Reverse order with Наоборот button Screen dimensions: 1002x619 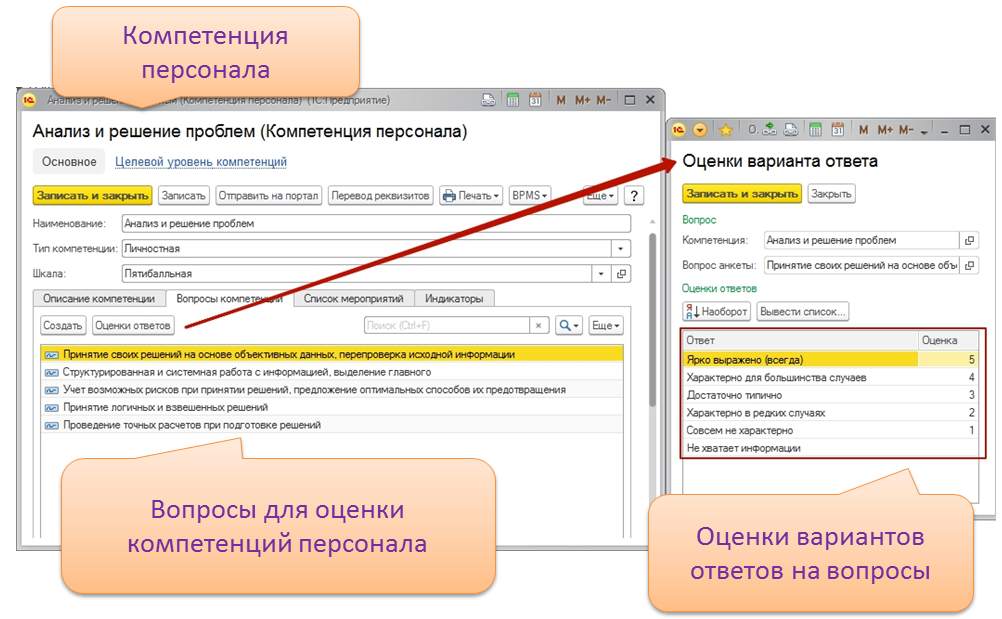pyautogui.click(x=715, y=312)
